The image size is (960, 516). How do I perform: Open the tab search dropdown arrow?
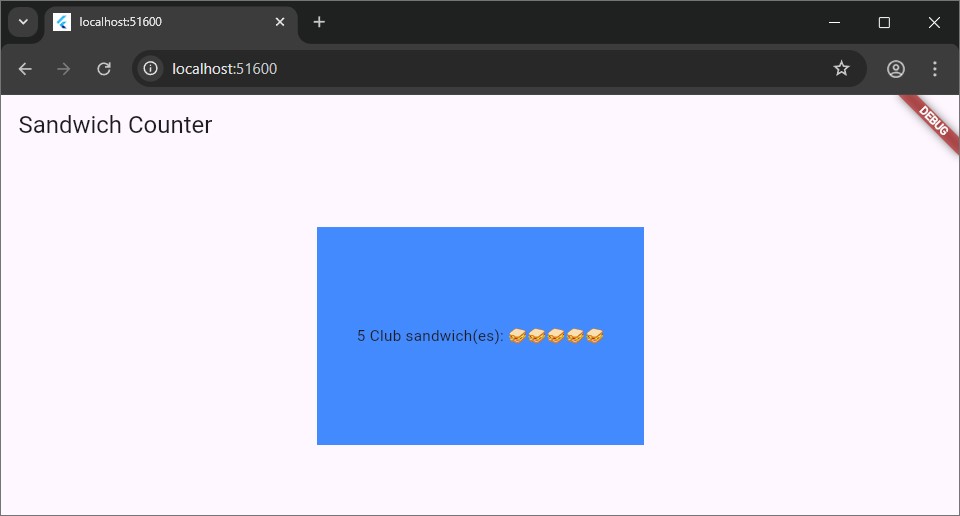click(x=22, y=22)
